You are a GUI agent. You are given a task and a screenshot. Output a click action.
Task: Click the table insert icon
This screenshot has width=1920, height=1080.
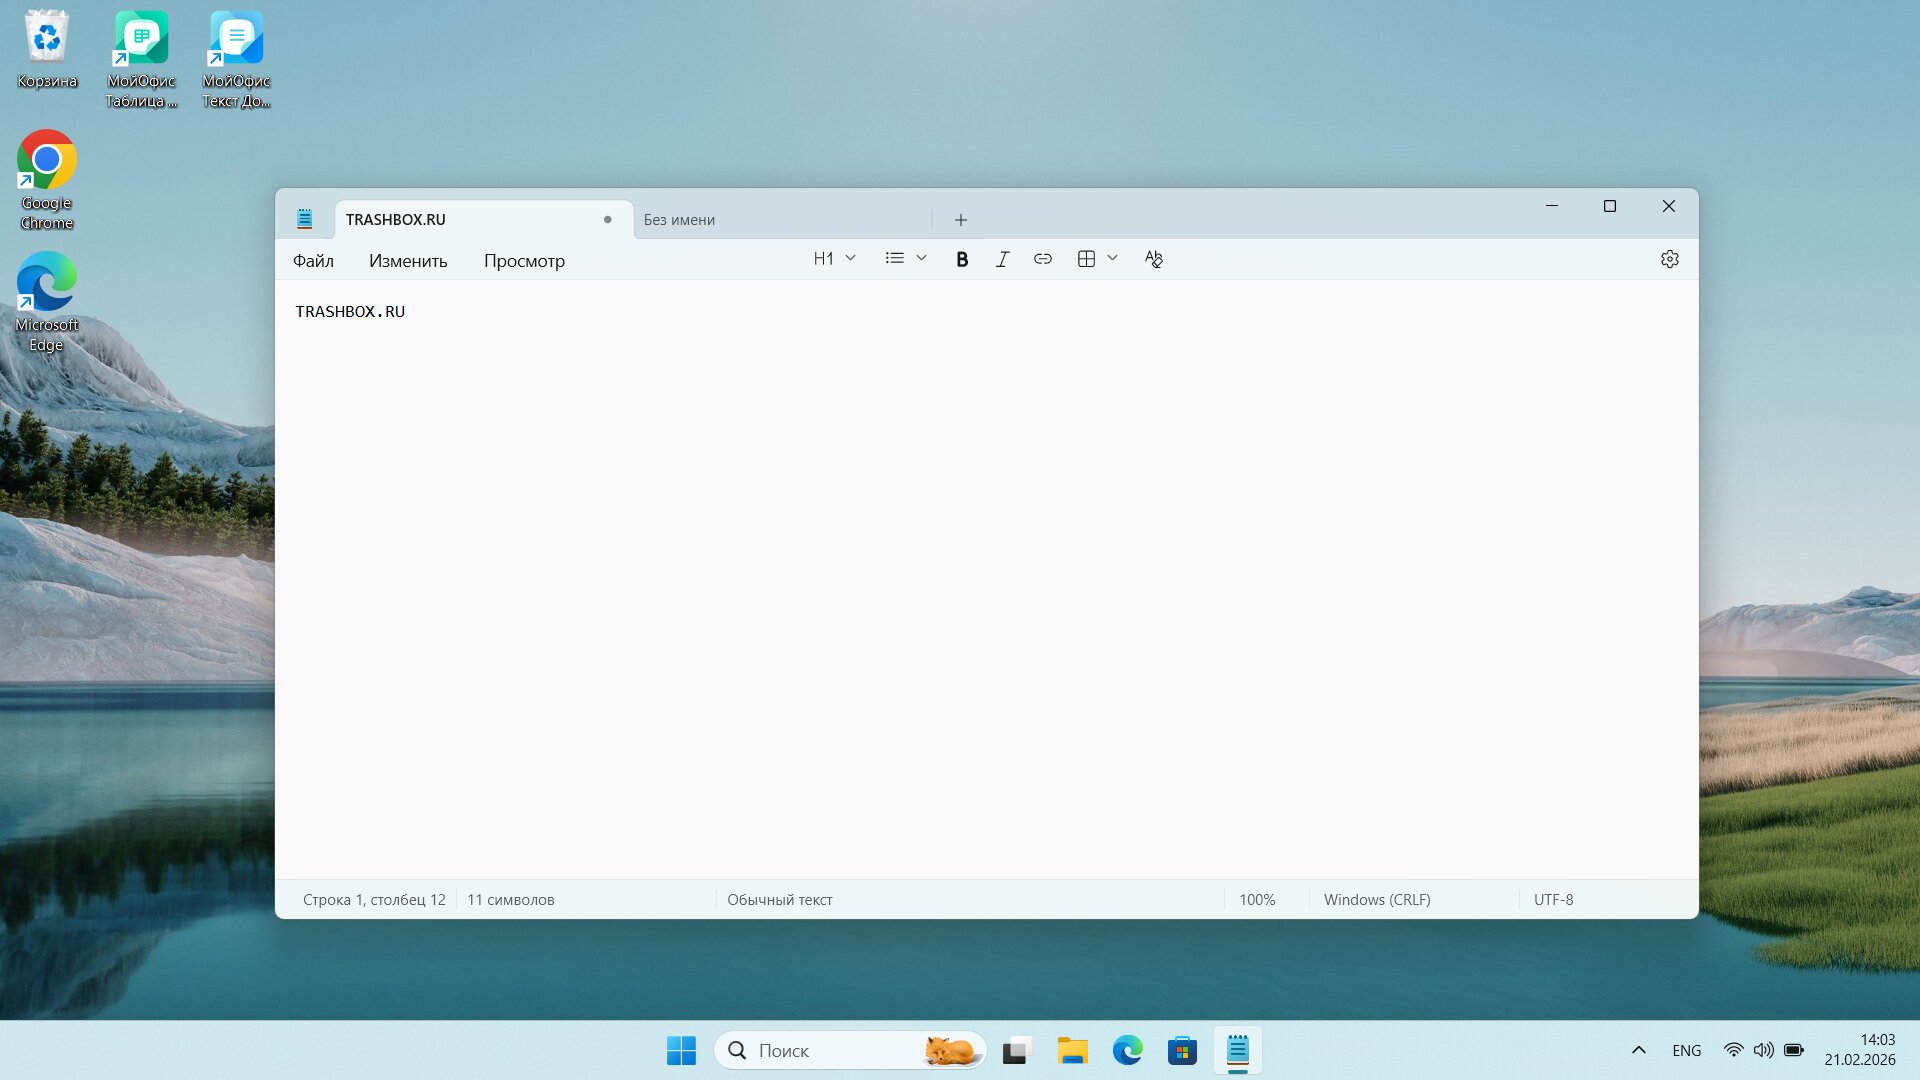coord(1086,259)
